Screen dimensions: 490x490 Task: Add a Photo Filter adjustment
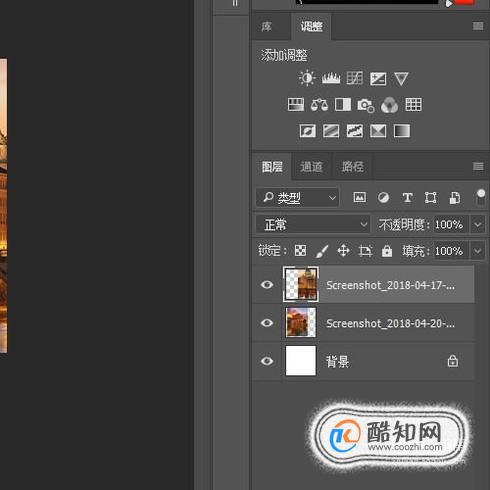[365, 105]
